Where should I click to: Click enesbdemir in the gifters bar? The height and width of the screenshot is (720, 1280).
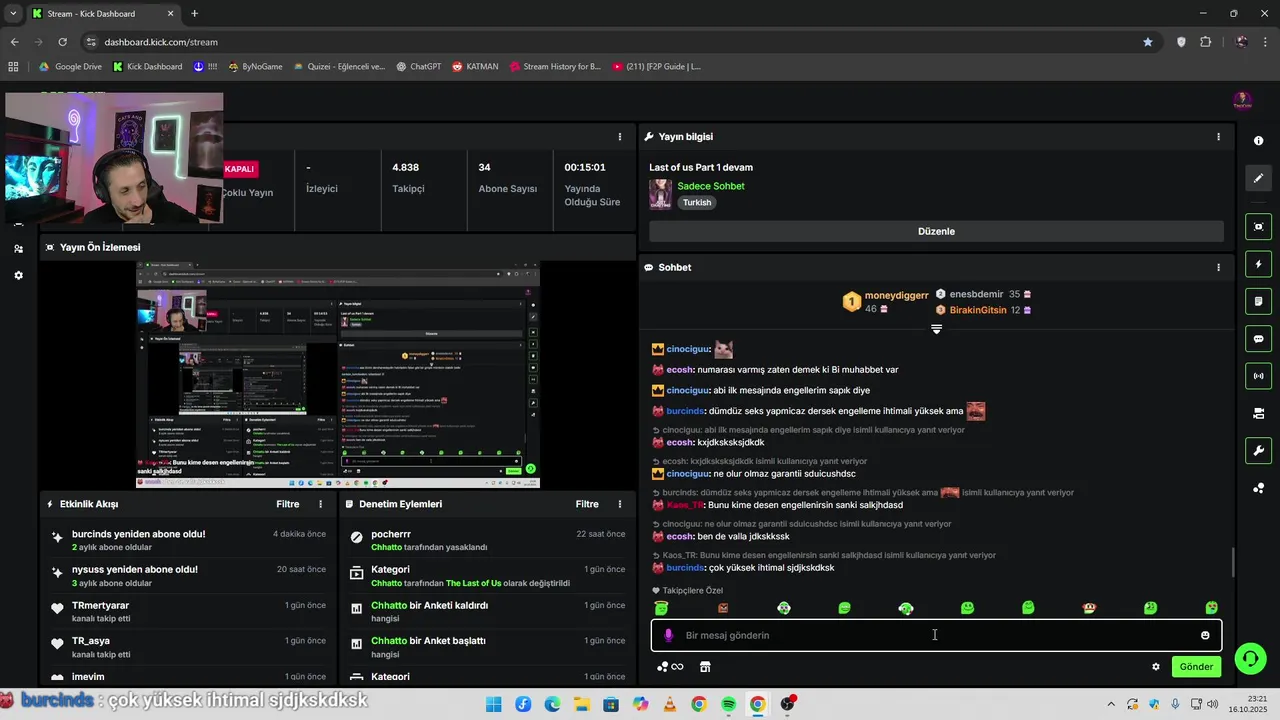tap(976, 295)
